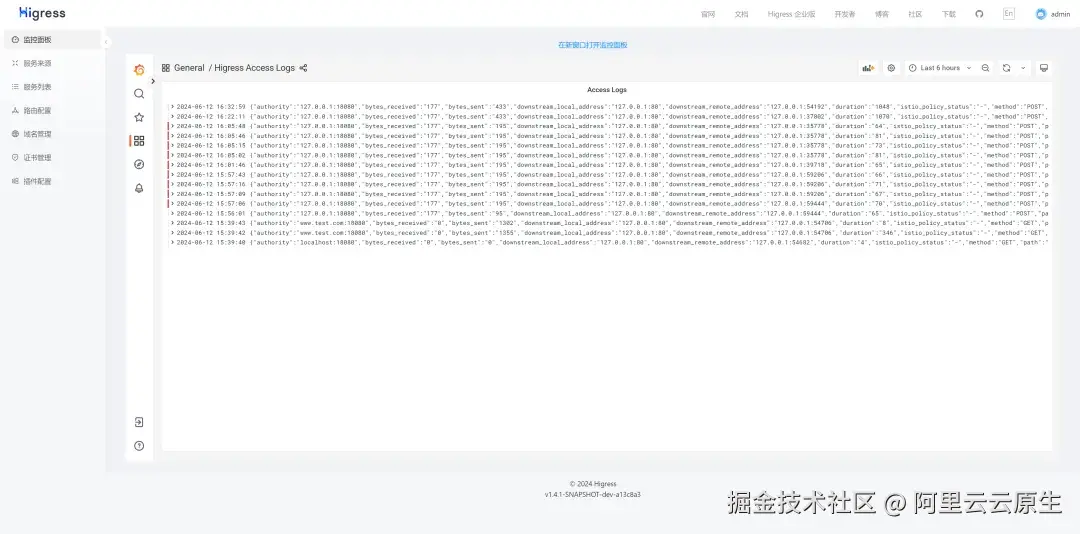The image size is (1080, 534).
Task: Click the Higress logo
Action: (x=42, y=13)
